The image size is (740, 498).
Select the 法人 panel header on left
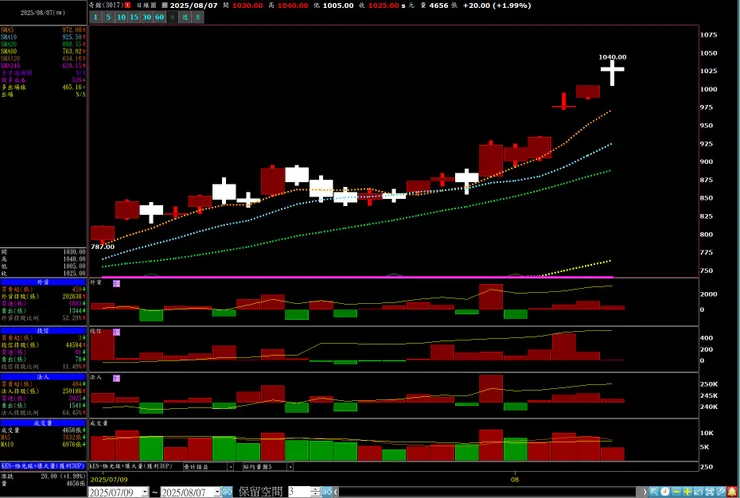(43, 377)
